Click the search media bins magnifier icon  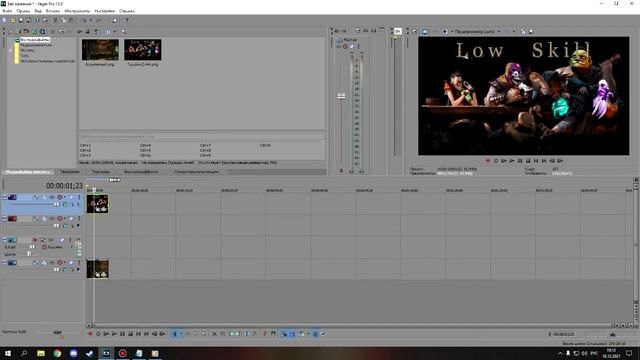(x=123, y=31)
